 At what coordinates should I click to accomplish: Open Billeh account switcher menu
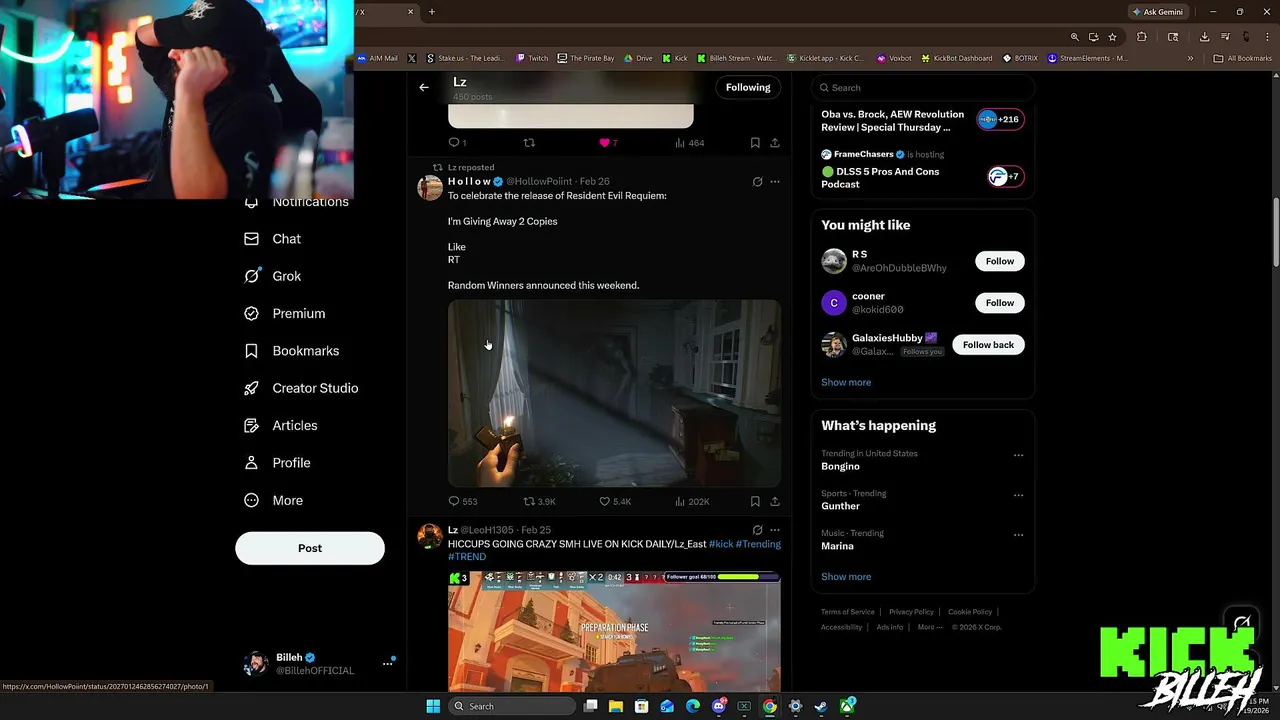point(387,663)
